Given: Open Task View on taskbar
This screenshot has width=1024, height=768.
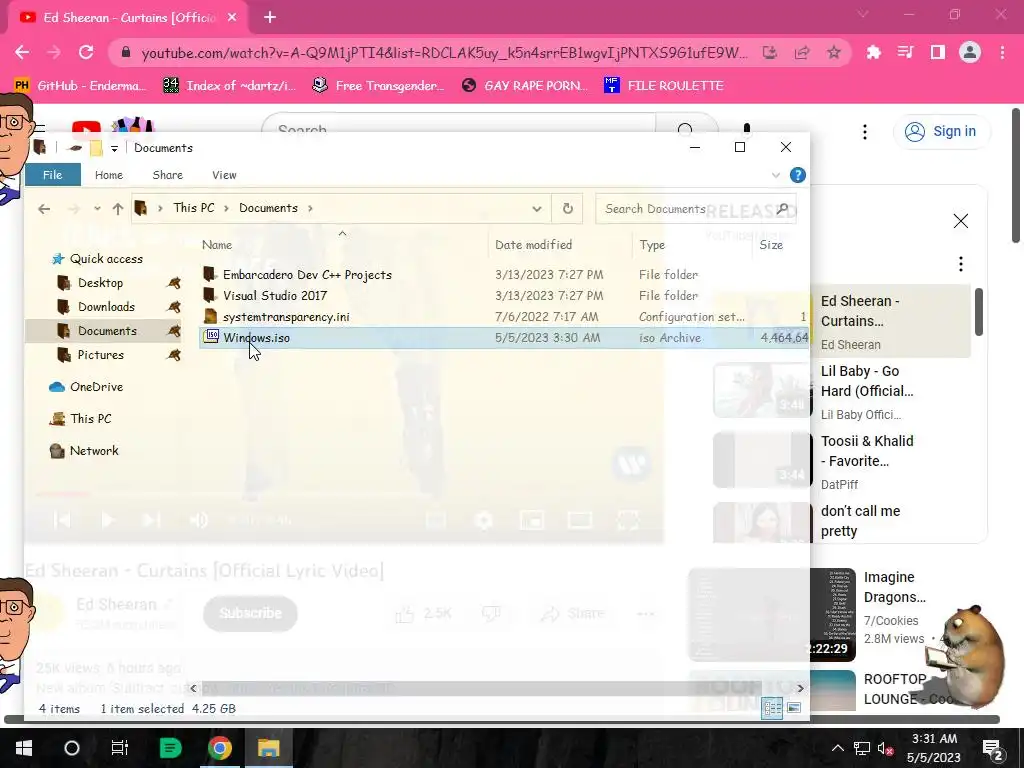Looking at the screenshot, I should (x=120, y=748).
